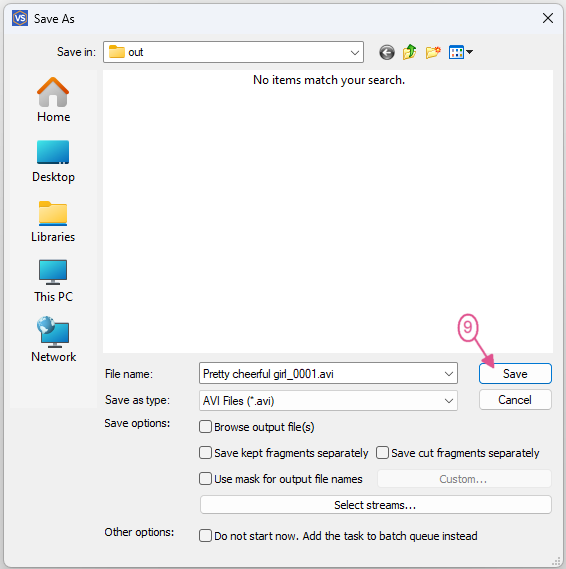This screenshot has height=569, width=566.
Task: Go back to the last folder visited
Action: coord(387,52)
